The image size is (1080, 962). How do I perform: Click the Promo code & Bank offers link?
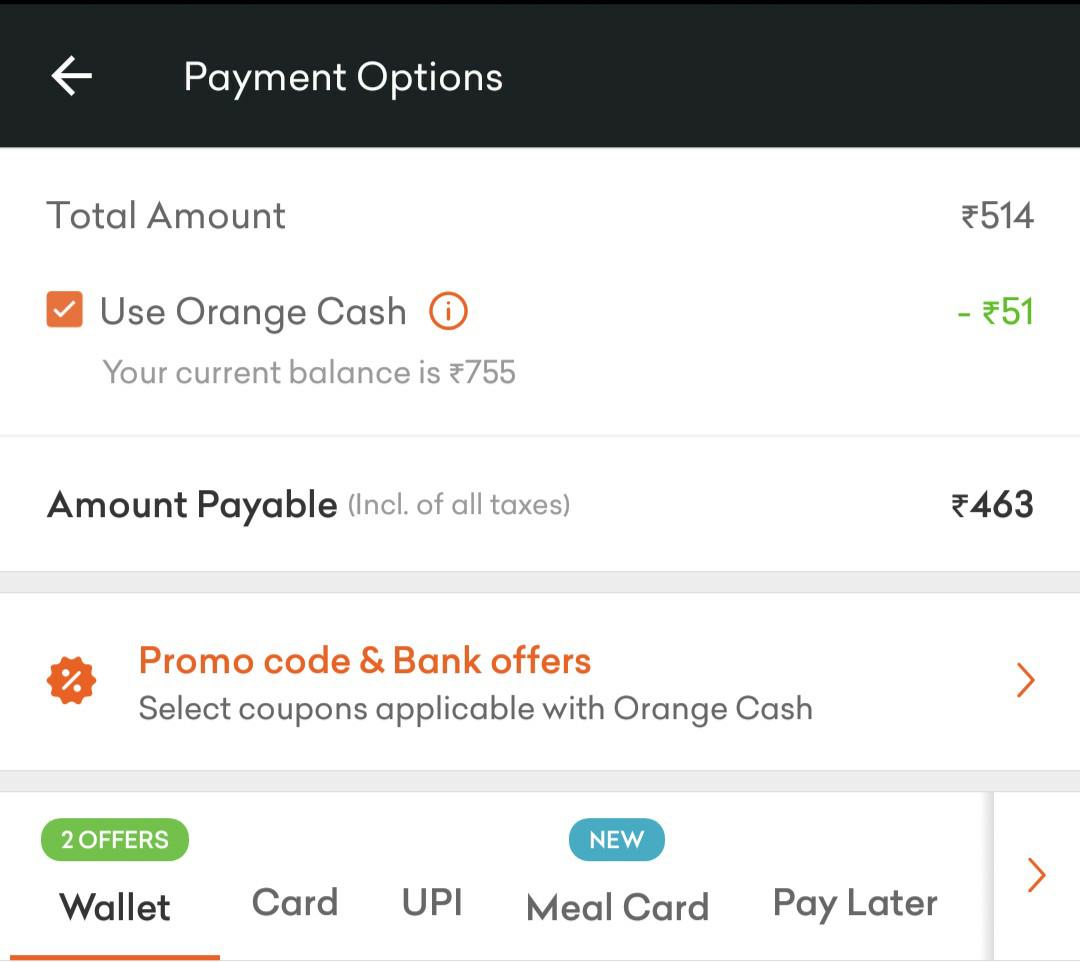365,660
